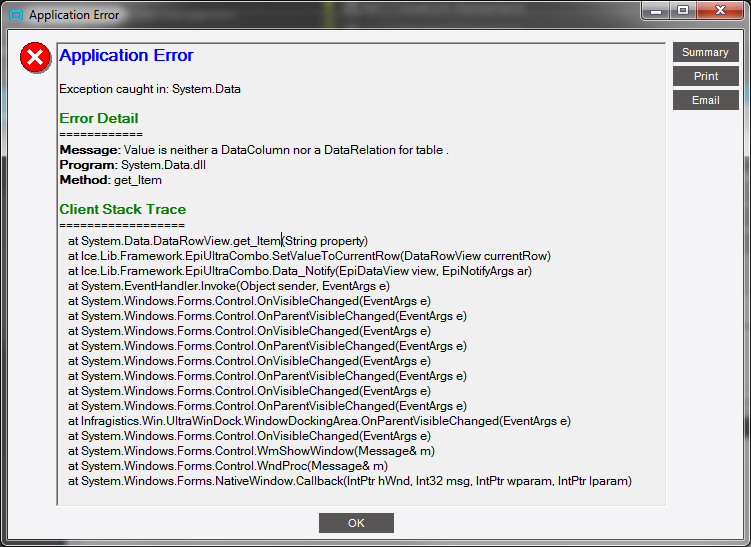Screen dimensions: 751x547
Task: Click the Summary button
Action: [705, 52]
